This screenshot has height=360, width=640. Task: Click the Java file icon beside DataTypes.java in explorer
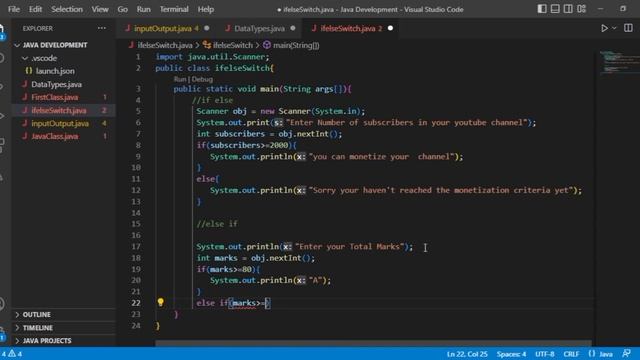pos(24,84)
